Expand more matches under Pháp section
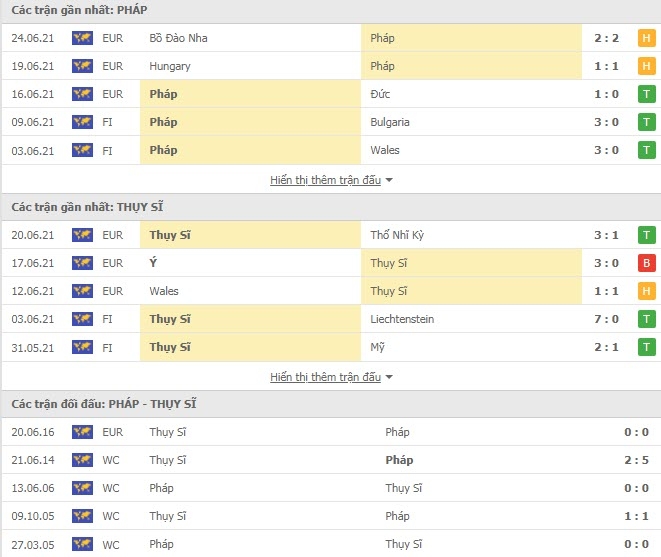 [325, 180]
